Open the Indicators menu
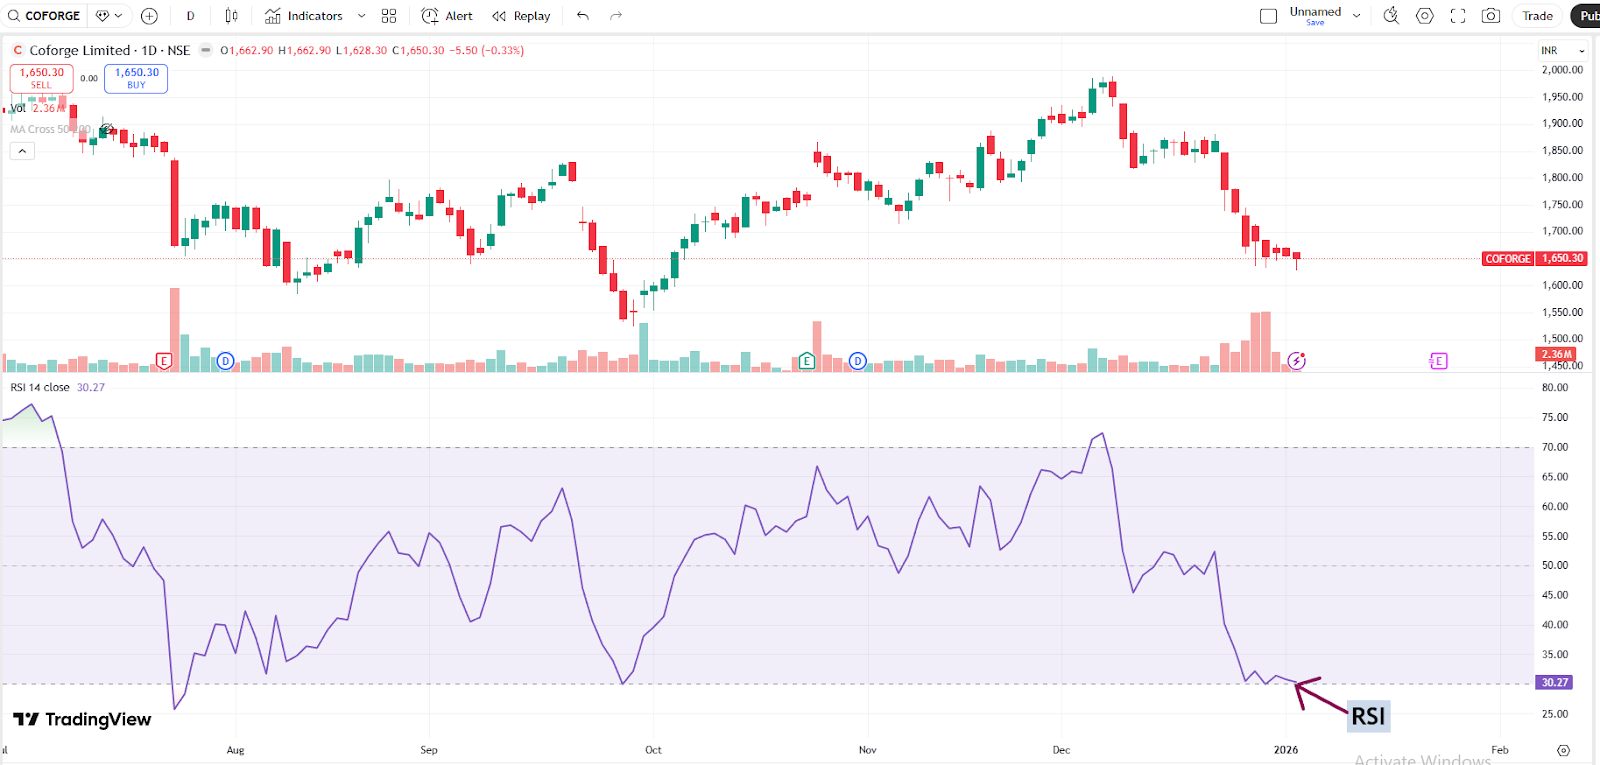The height and width of the screenshot is (765, 1600). click(304, 16)
